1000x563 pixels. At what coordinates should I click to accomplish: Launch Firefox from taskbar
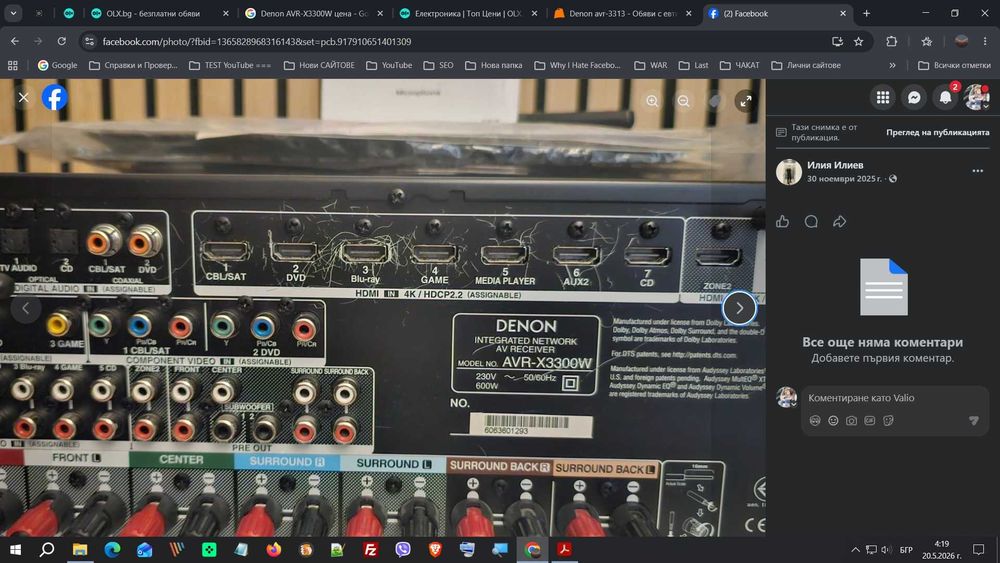click(x=274, y=550)
